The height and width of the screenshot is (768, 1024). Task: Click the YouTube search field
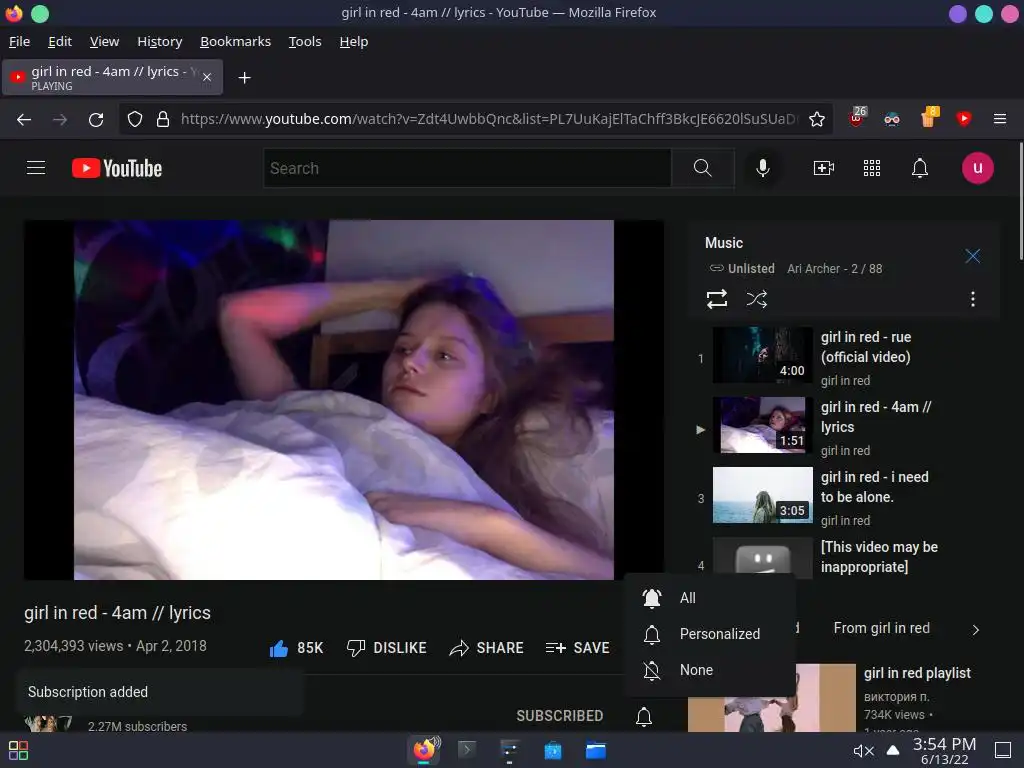point(467,168)
